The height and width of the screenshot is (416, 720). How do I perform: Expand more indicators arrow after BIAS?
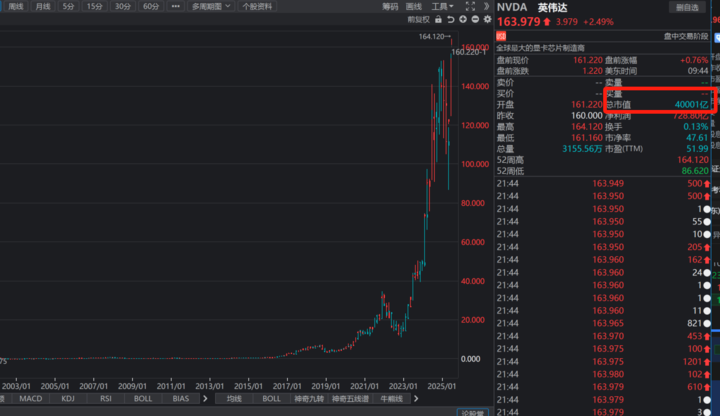coord(205,399)
